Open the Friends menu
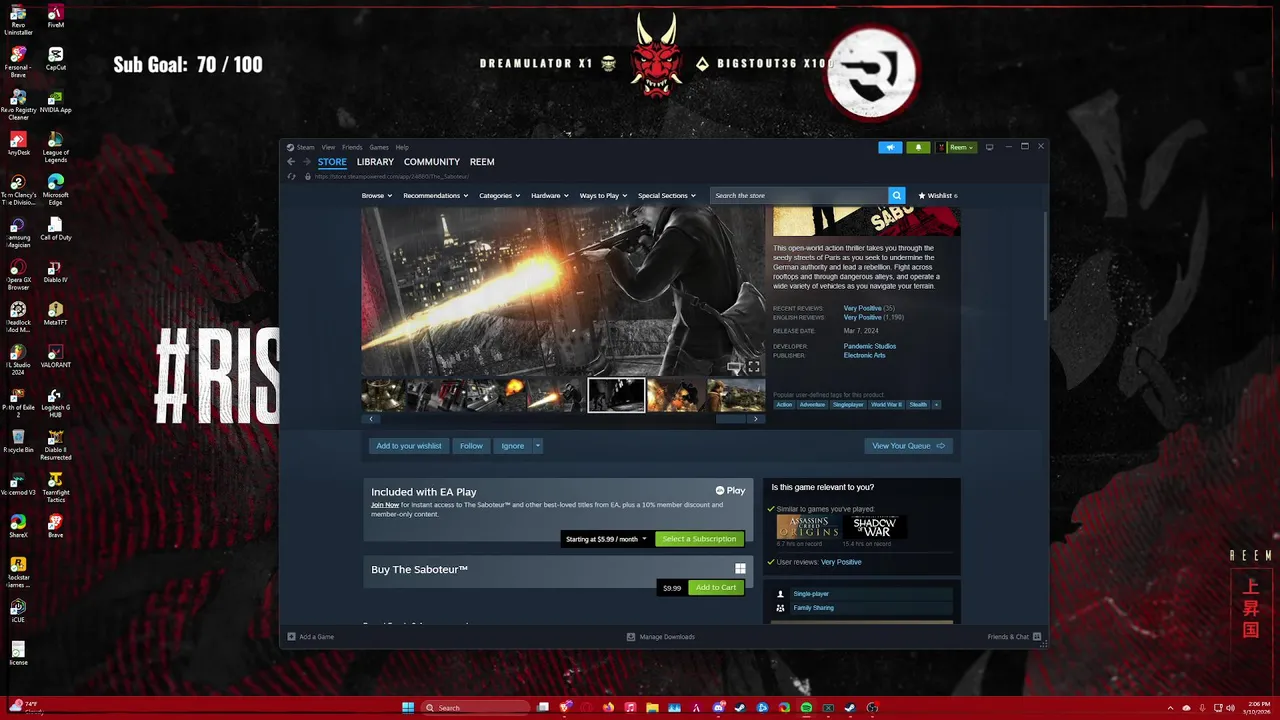 pyautogui.click(x=352, y=147)
